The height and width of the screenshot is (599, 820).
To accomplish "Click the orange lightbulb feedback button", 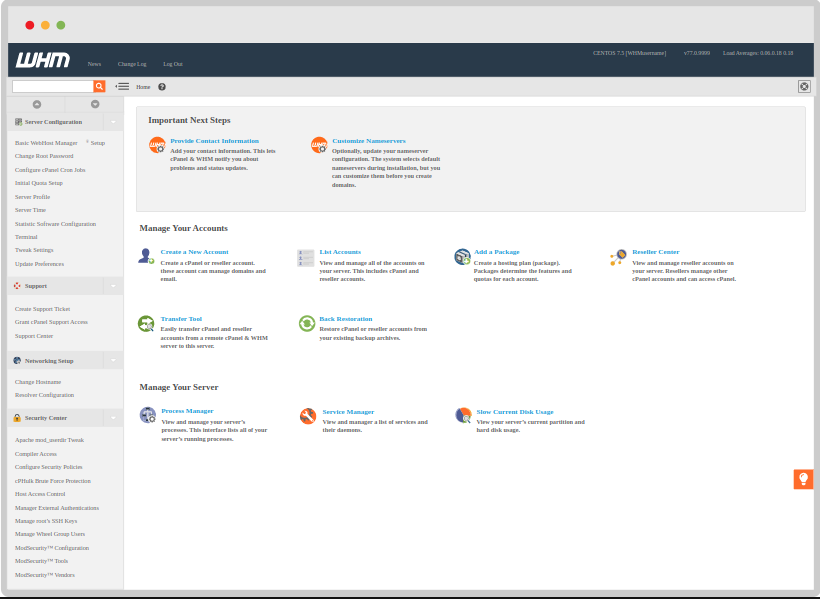I will [803, 479].
